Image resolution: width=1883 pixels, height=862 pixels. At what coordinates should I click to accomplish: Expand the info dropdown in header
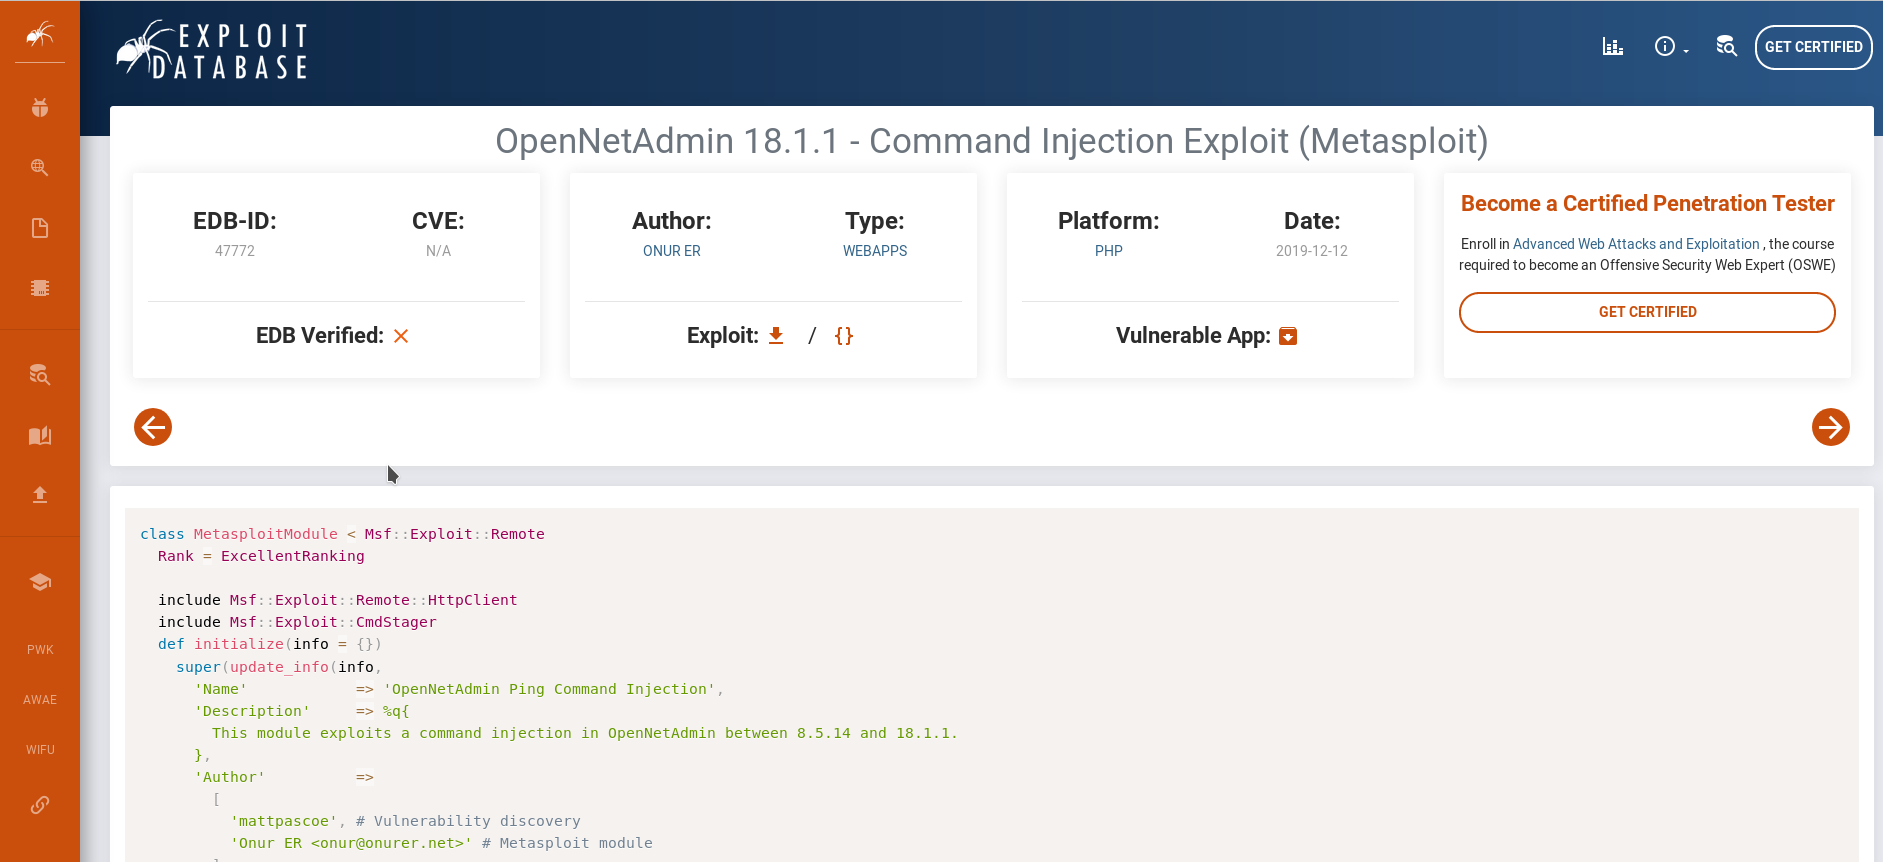(1671, 46)
